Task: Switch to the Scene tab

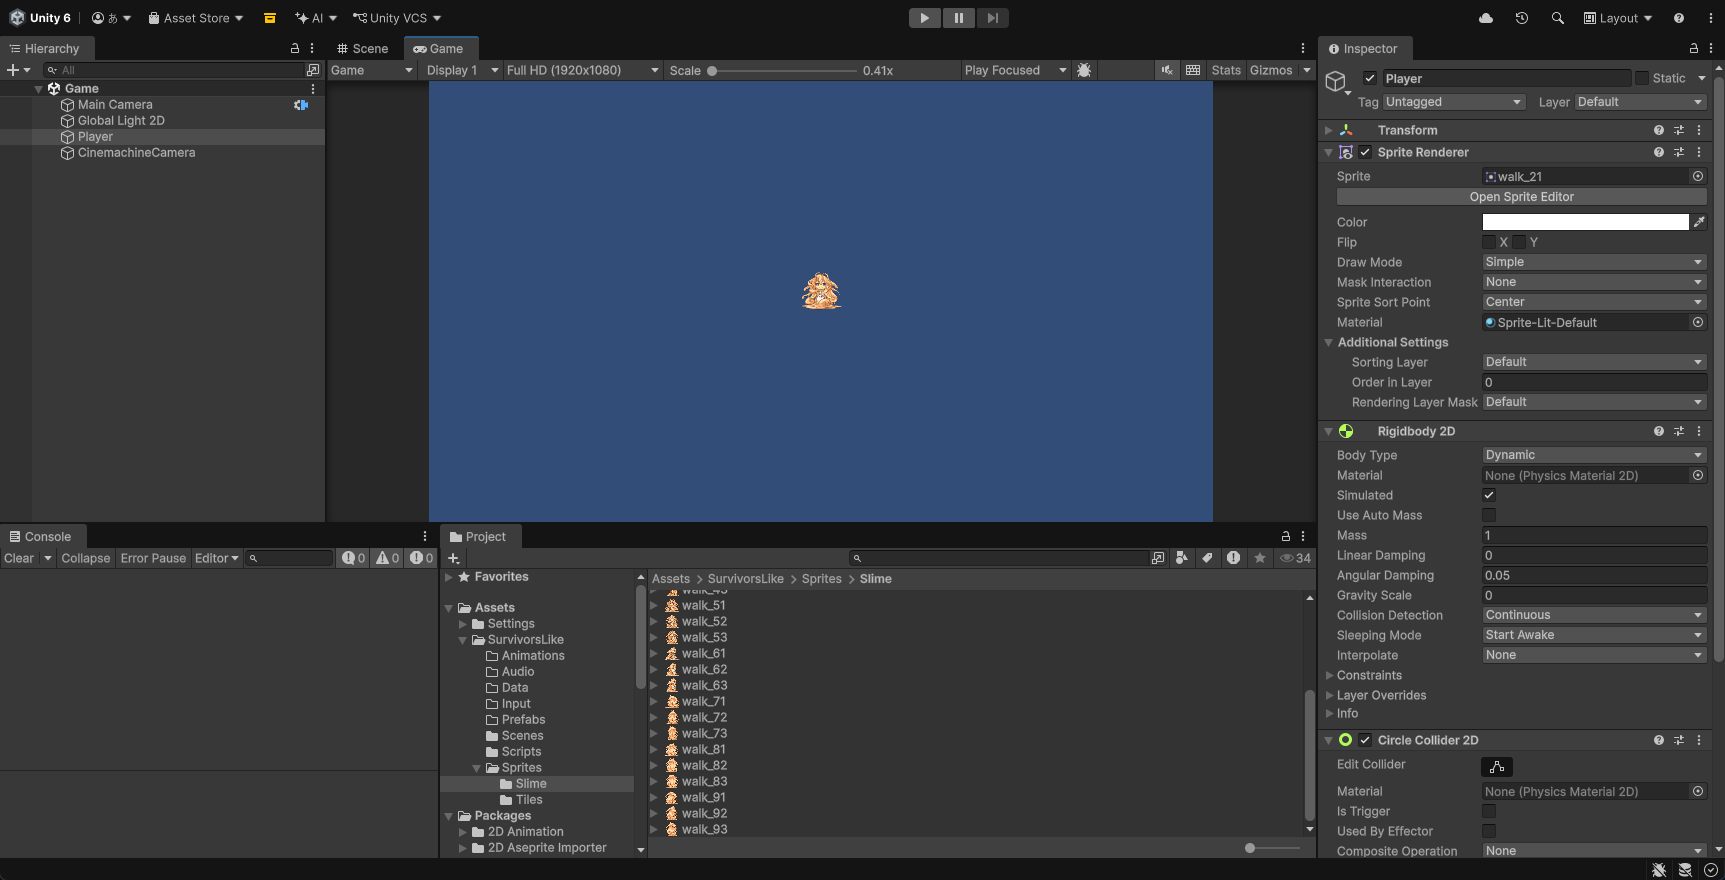Action: point(362,48)
